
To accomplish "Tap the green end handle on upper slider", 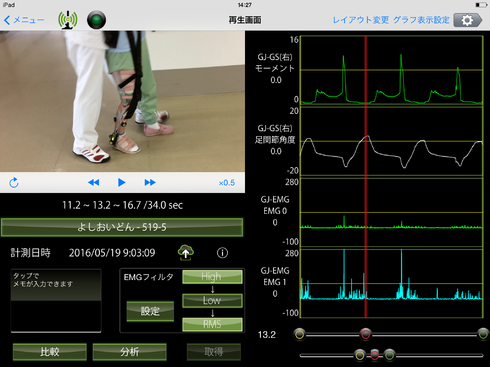I will tap(483, 334).
